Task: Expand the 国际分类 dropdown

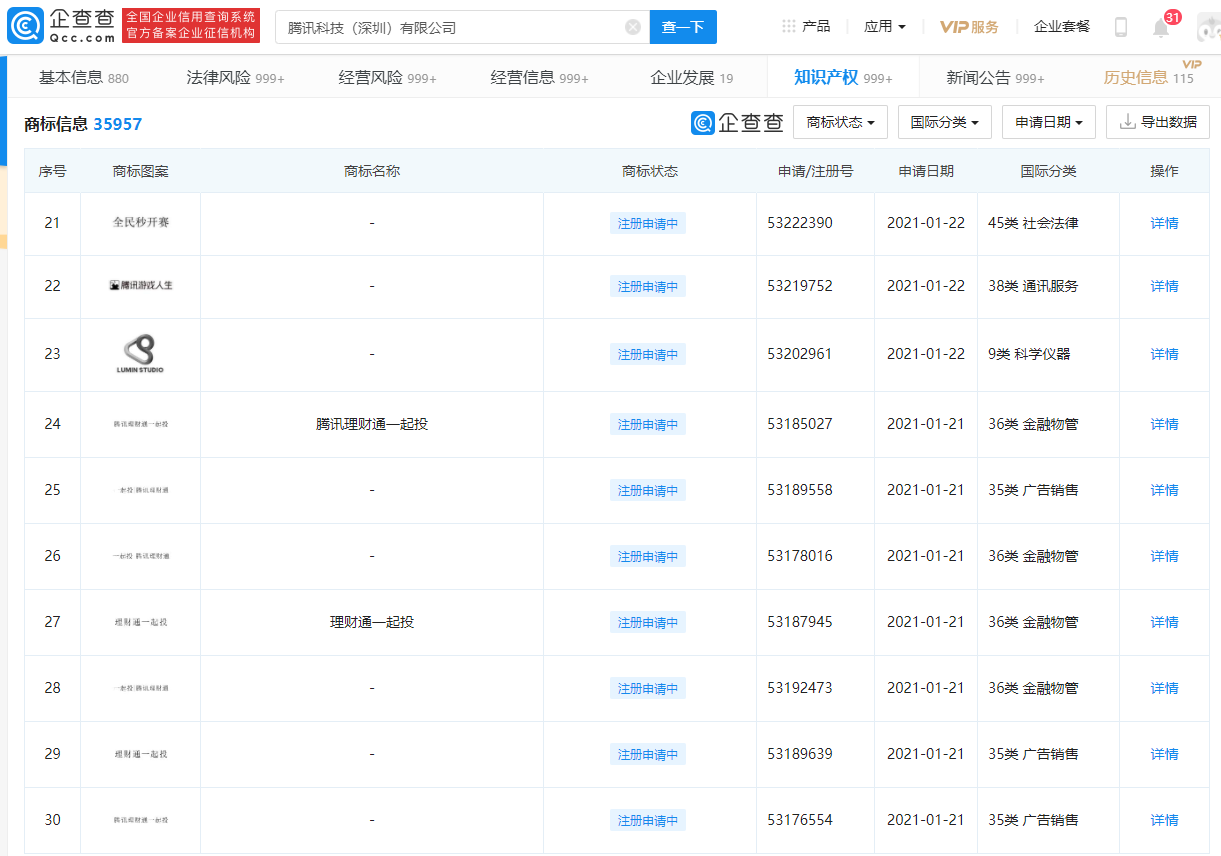Action: point(944,121)
